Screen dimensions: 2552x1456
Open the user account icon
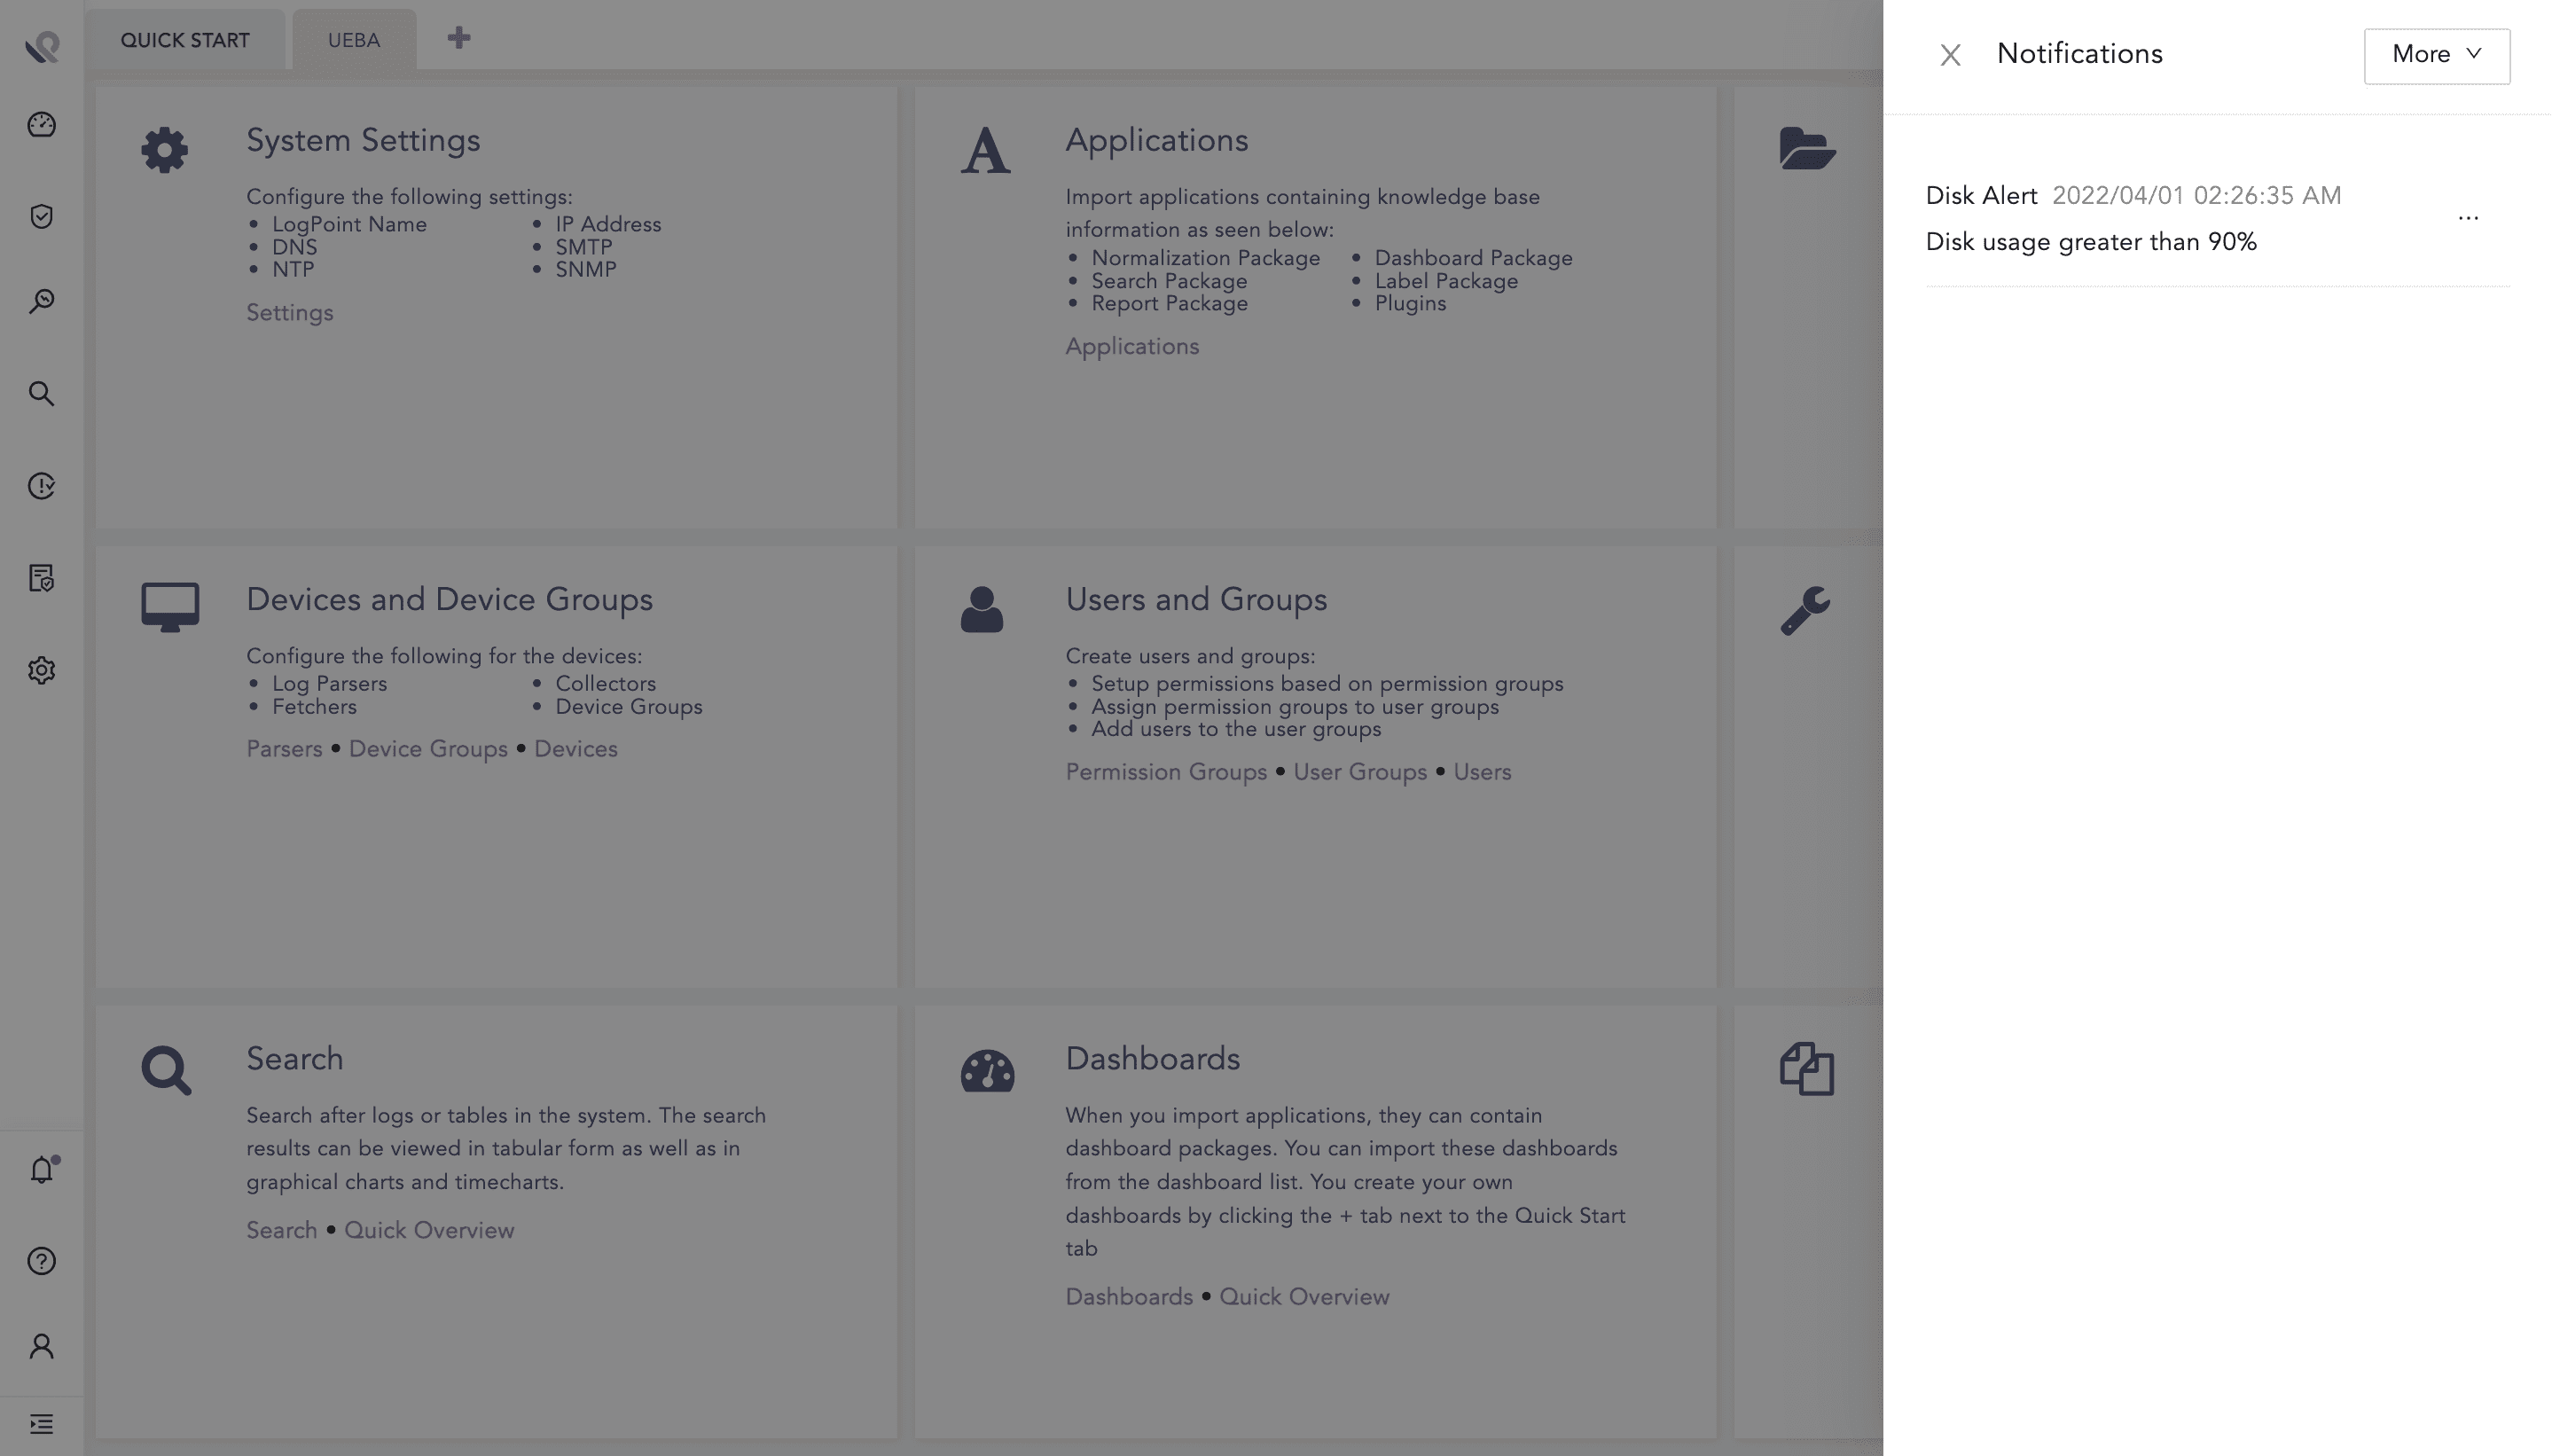point(41,1346)
